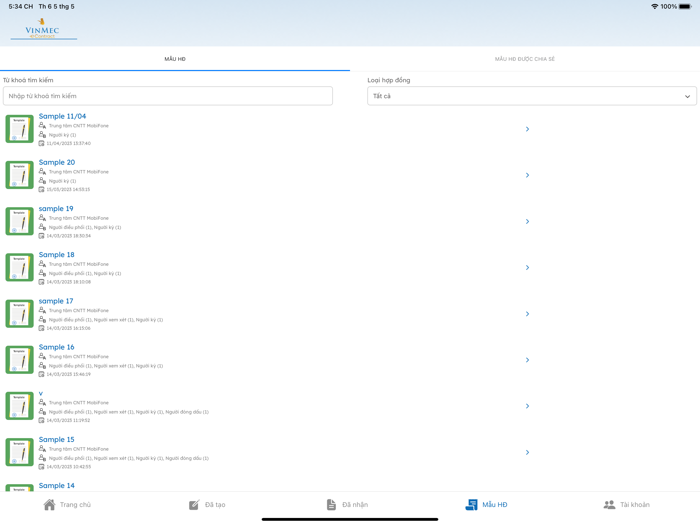Switch to the MẪU HĐ tab
Screen dimensions: 700x525
(x=175, y=59)
